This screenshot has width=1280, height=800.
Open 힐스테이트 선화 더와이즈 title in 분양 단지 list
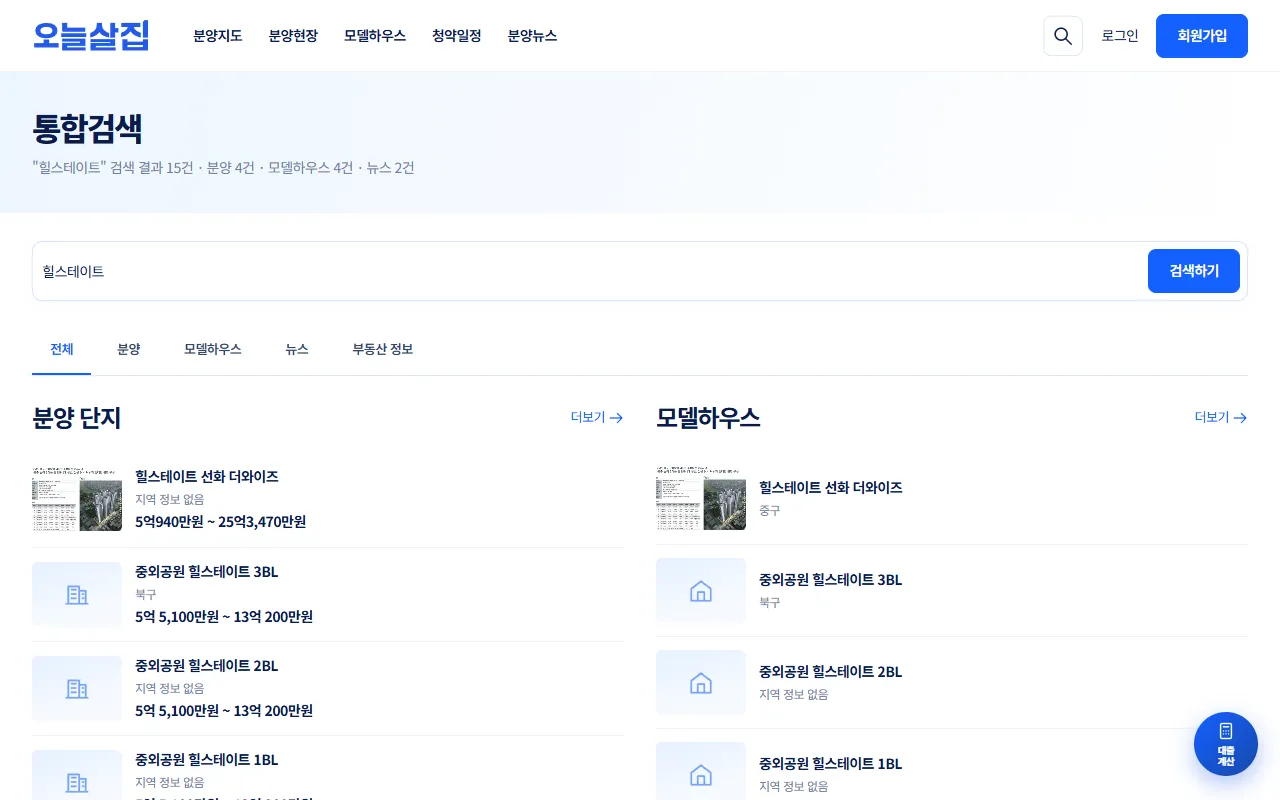207,477
